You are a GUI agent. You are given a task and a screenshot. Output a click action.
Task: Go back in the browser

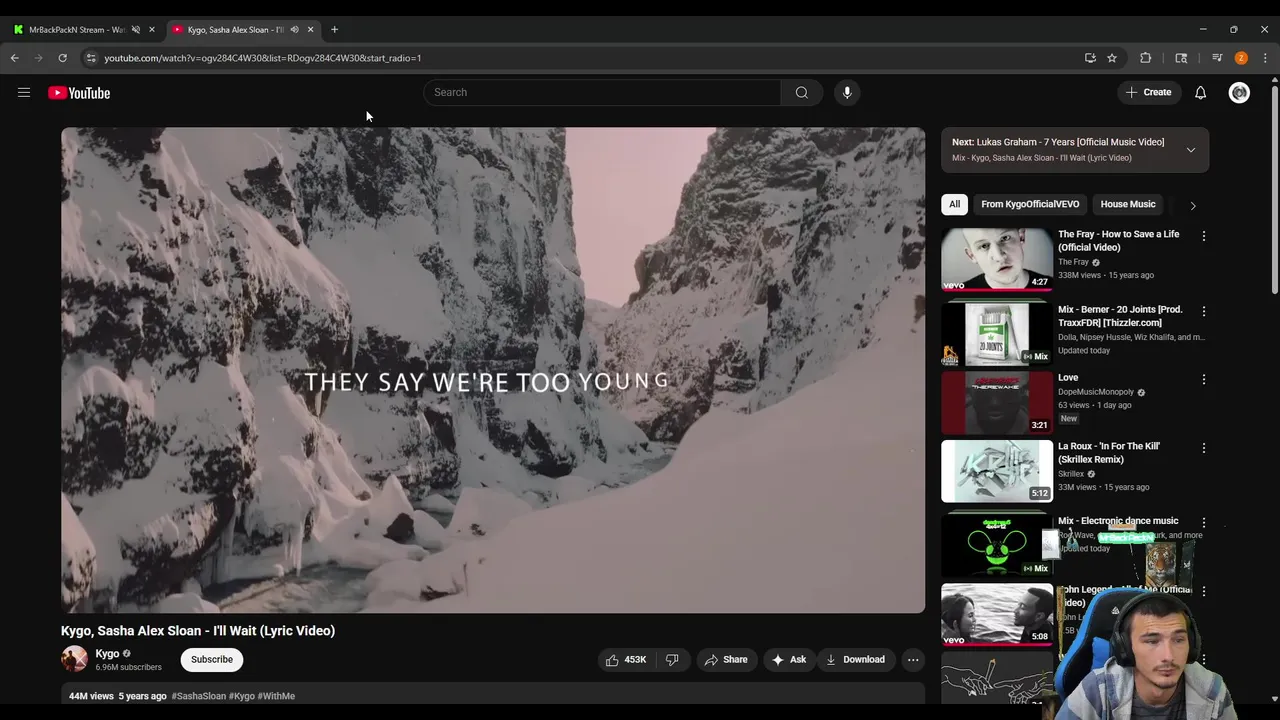click(x=15, y=58)
